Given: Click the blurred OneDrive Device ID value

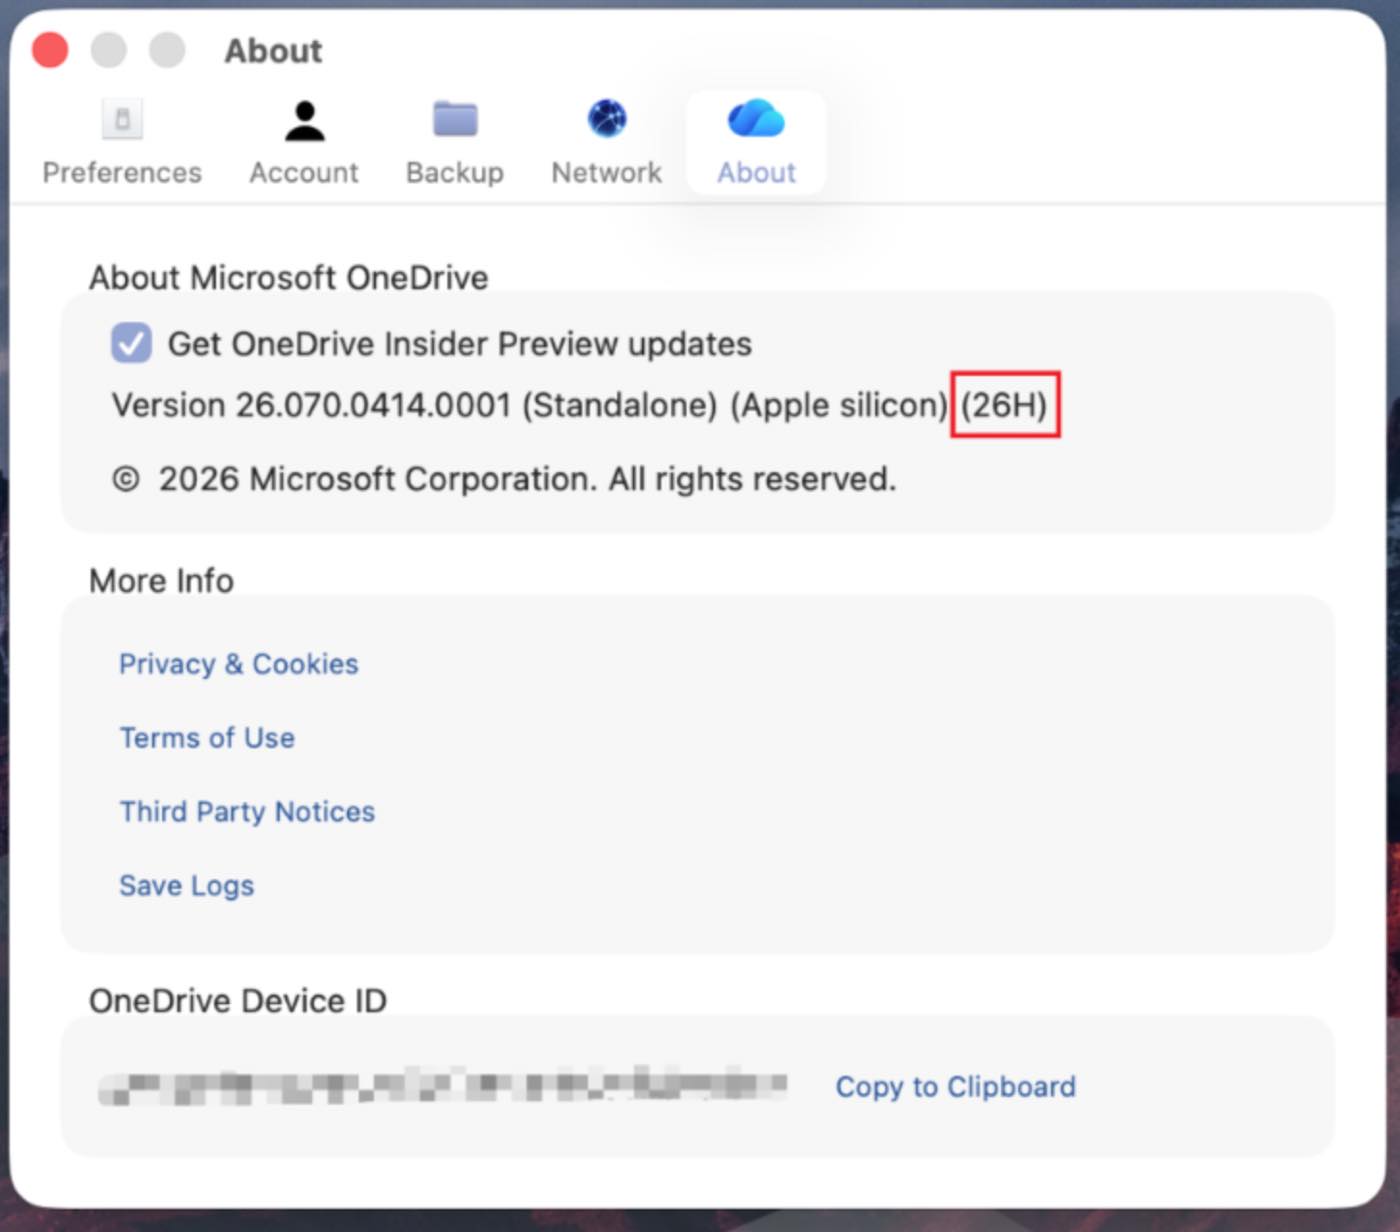Looking at the screenshot, I should click(x=443, y=1087).
